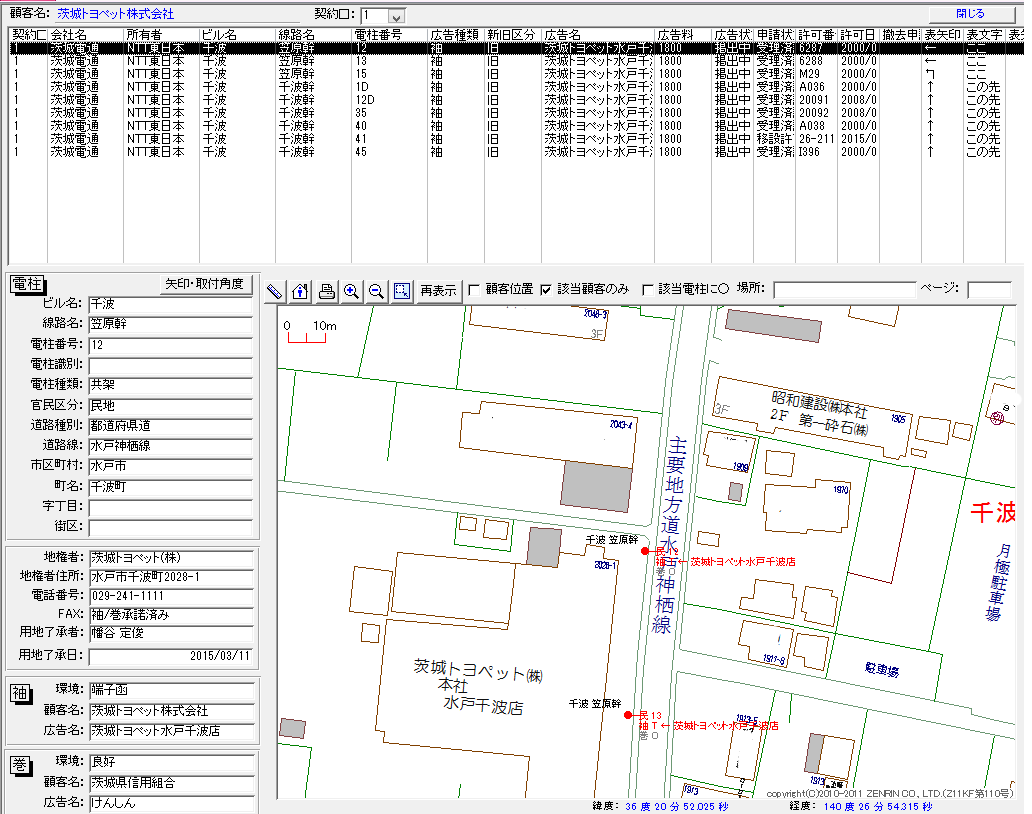Click the 所有者 column header
Image resolution: width=1032 pixels, height=814 pixels.
click(162, 35)
